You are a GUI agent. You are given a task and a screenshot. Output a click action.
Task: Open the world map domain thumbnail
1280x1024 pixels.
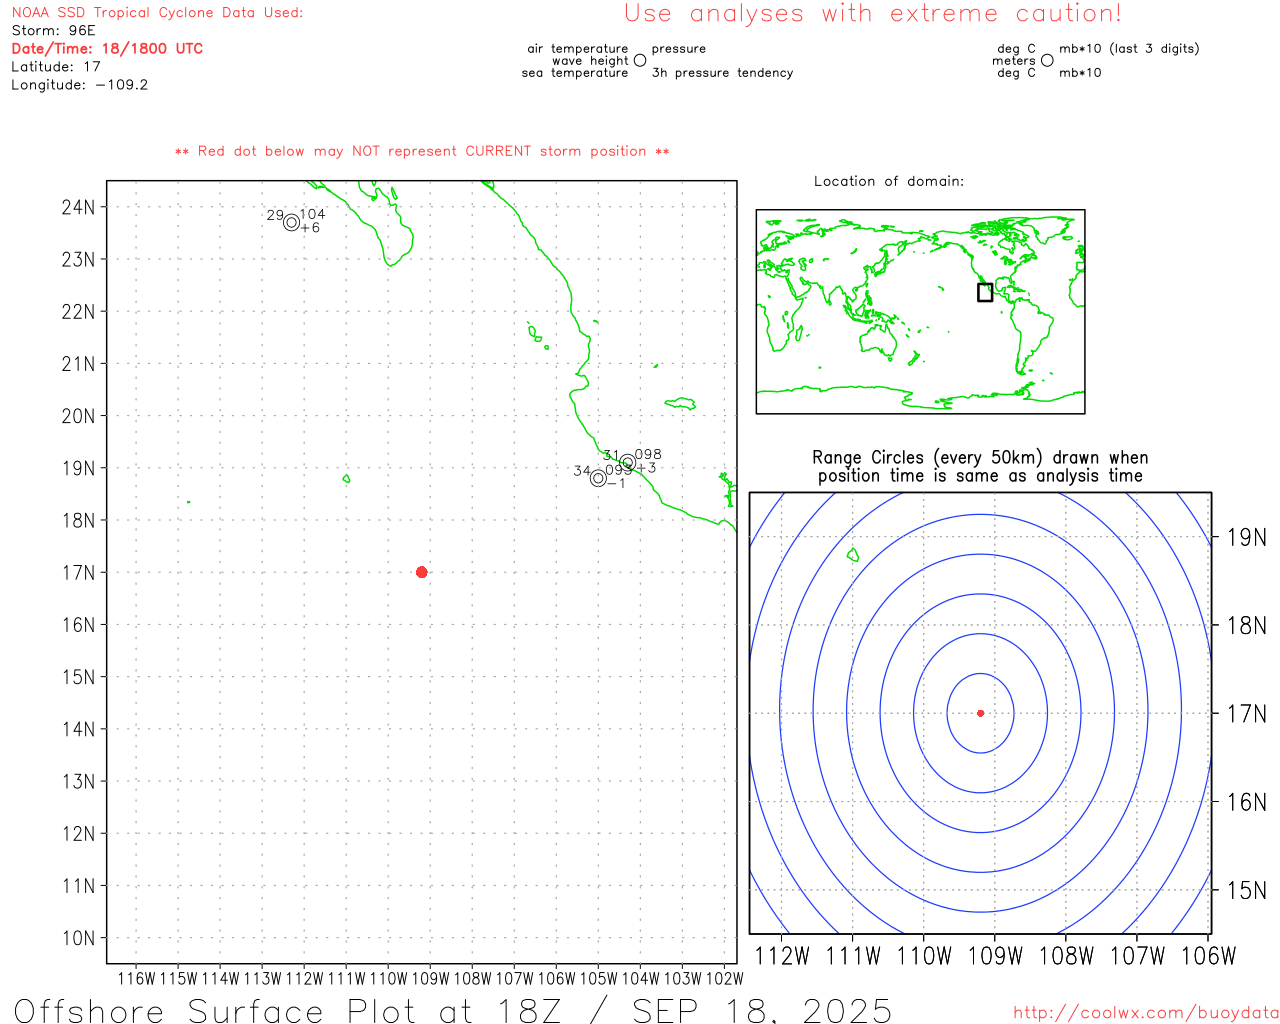(920, 312)
